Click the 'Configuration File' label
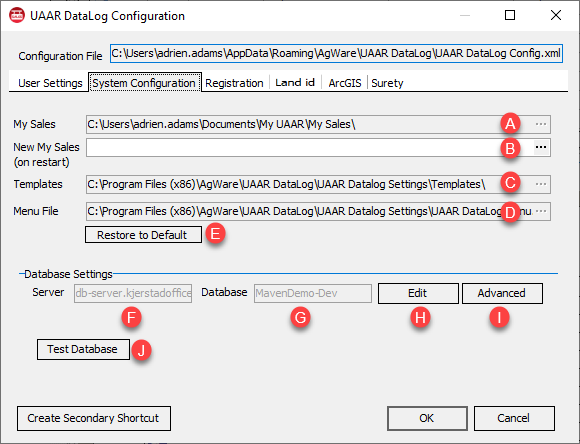The image size is (580, 444). tap(60, 56)
